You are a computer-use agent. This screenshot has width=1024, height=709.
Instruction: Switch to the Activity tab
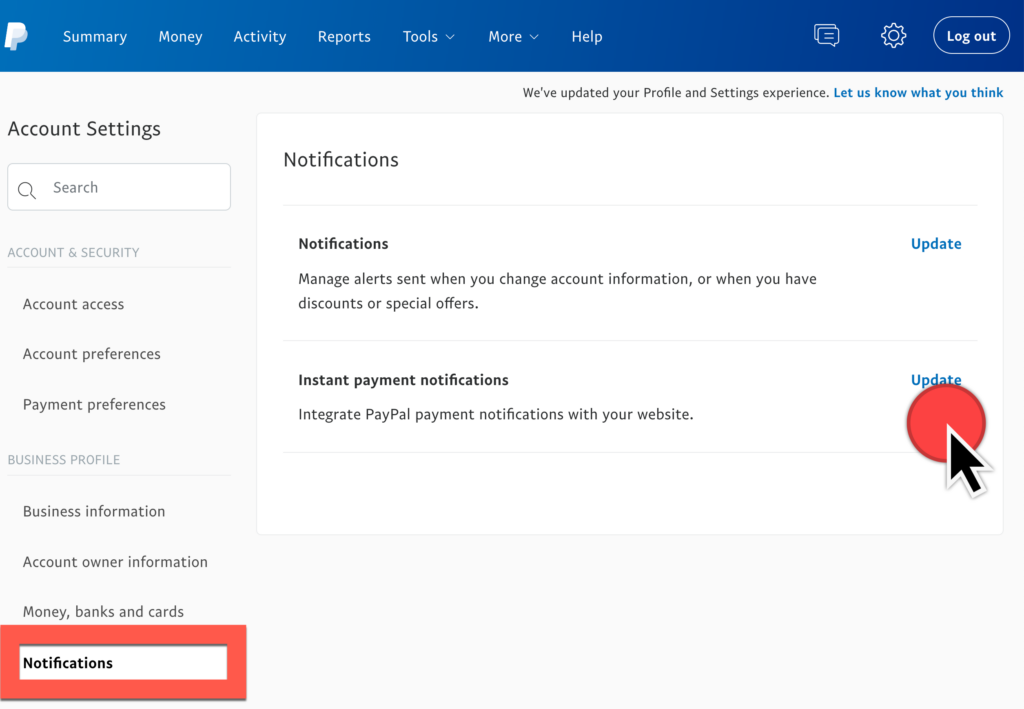click(260, 37)
